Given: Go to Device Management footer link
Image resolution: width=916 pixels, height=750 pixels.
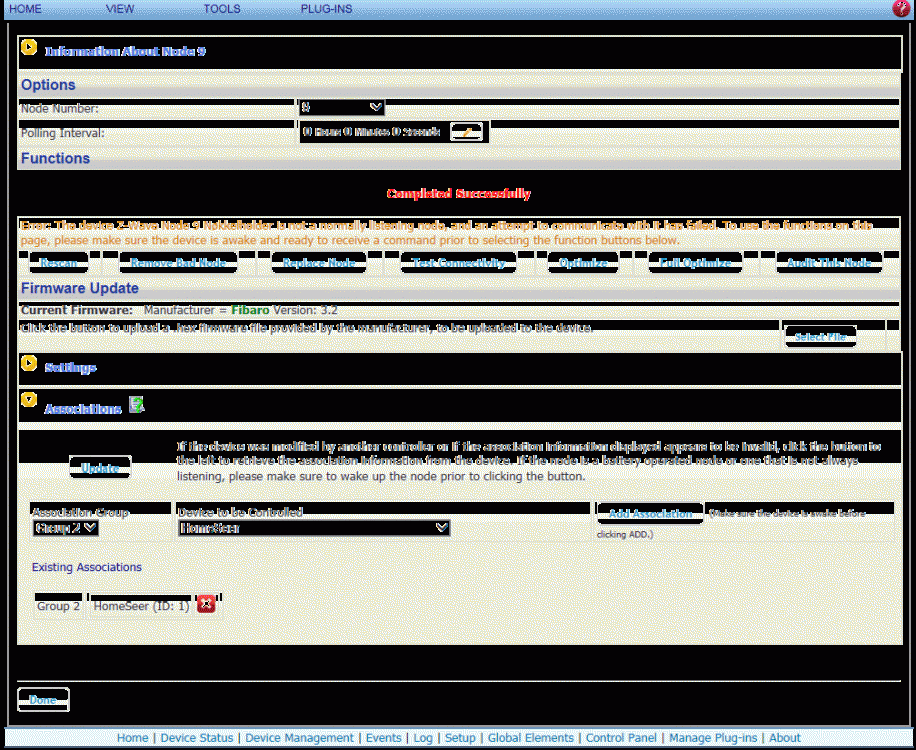Looking at the screenshot, I should pyautogui.click(x=300, y=738).
